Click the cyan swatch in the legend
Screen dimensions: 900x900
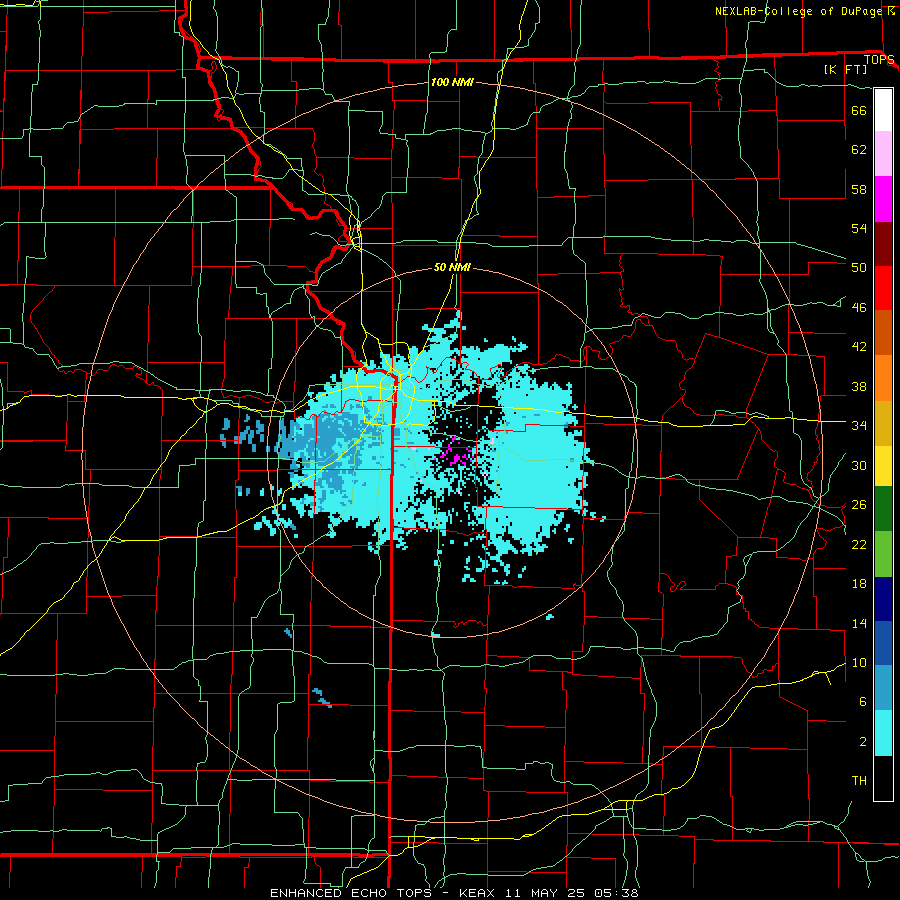(883, 733)
